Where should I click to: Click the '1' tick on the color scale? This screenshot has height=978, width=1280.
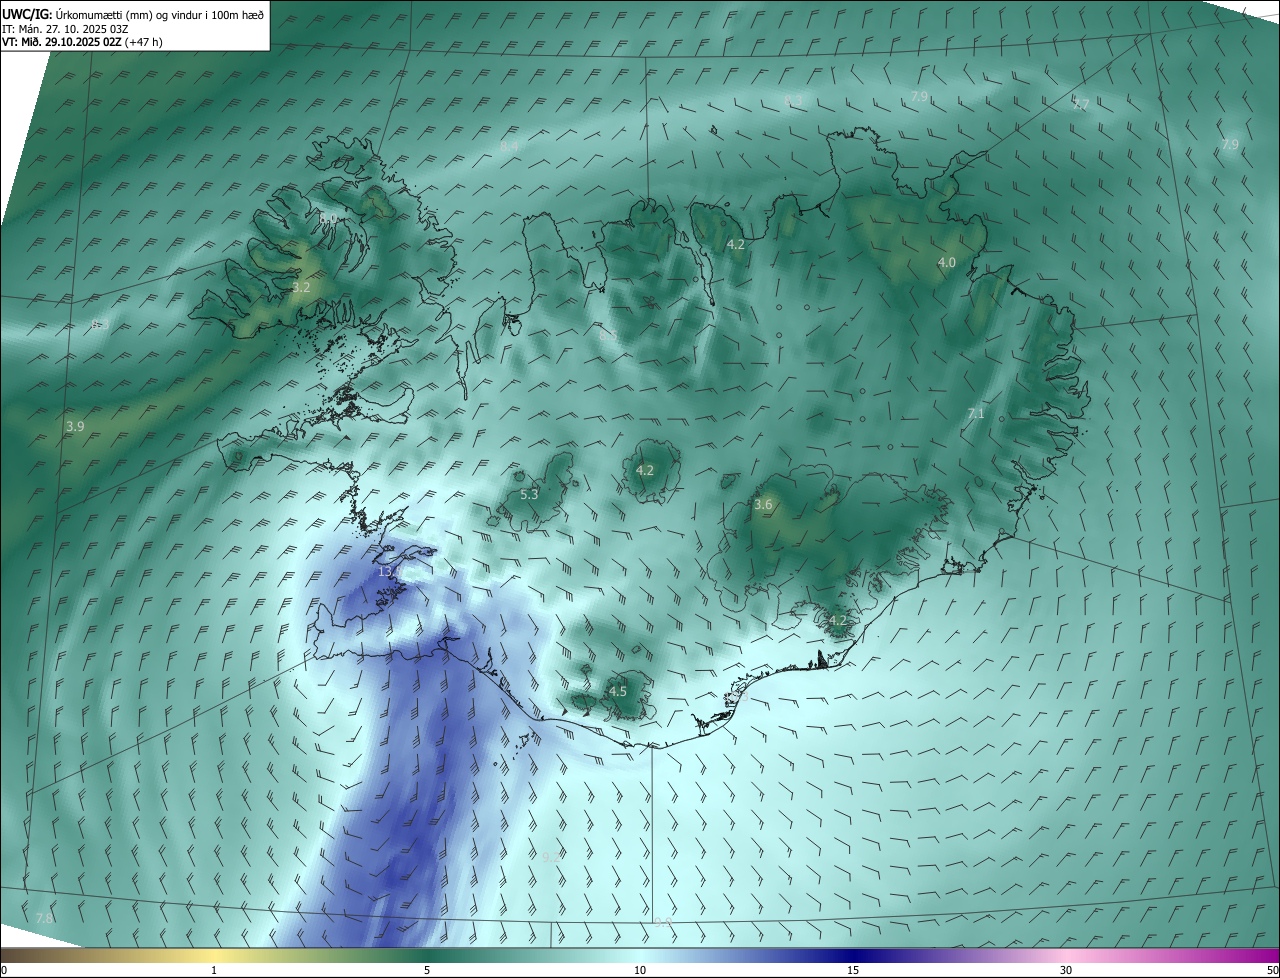point(214,970)
